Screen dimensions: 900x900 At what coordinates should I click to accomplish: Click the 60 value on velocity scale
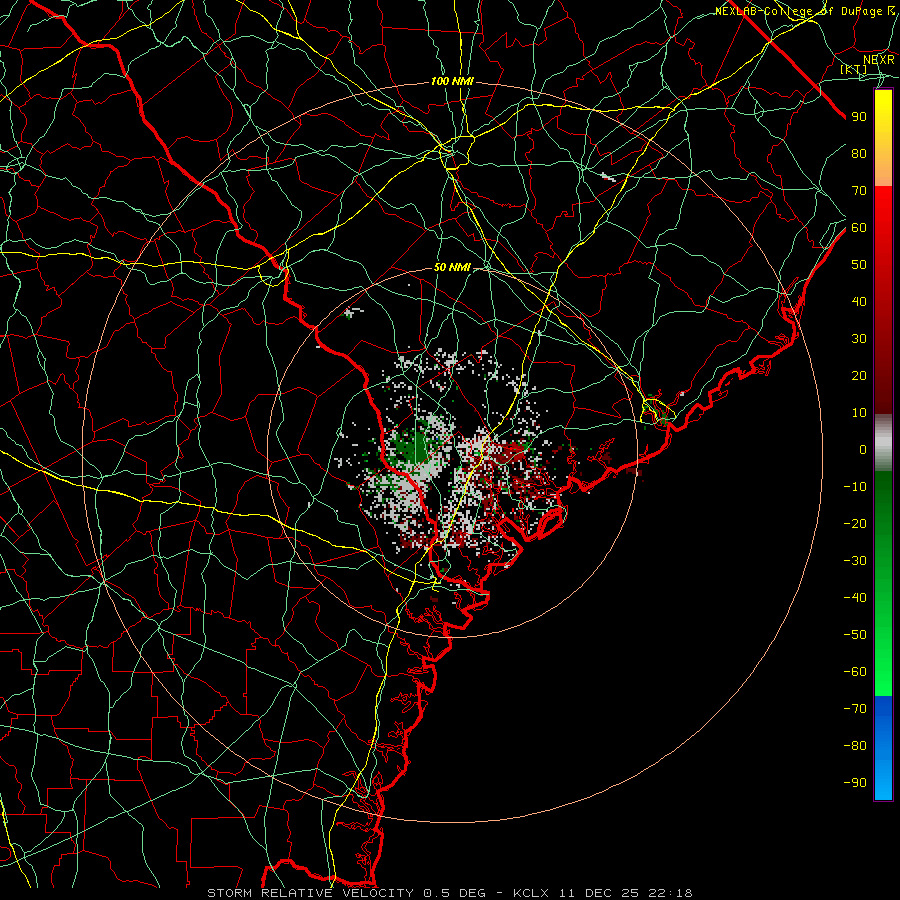click(859, 227)
